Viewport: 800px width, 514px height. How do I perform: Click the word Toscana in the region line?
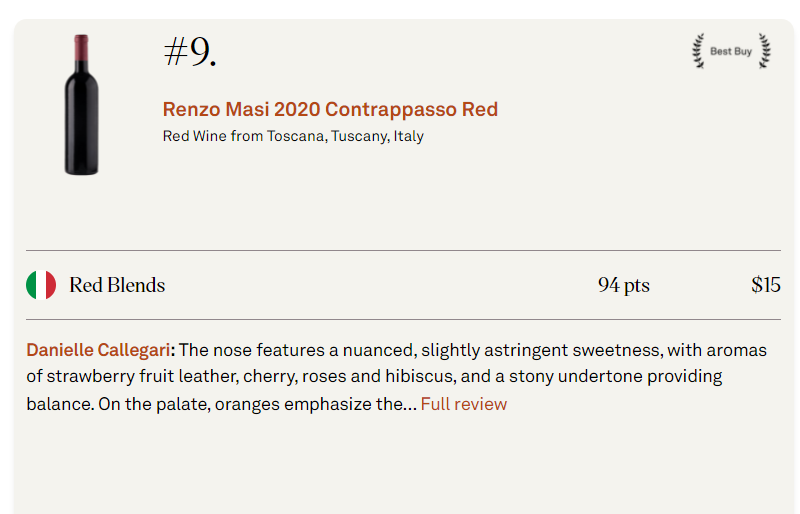point(295,136)
